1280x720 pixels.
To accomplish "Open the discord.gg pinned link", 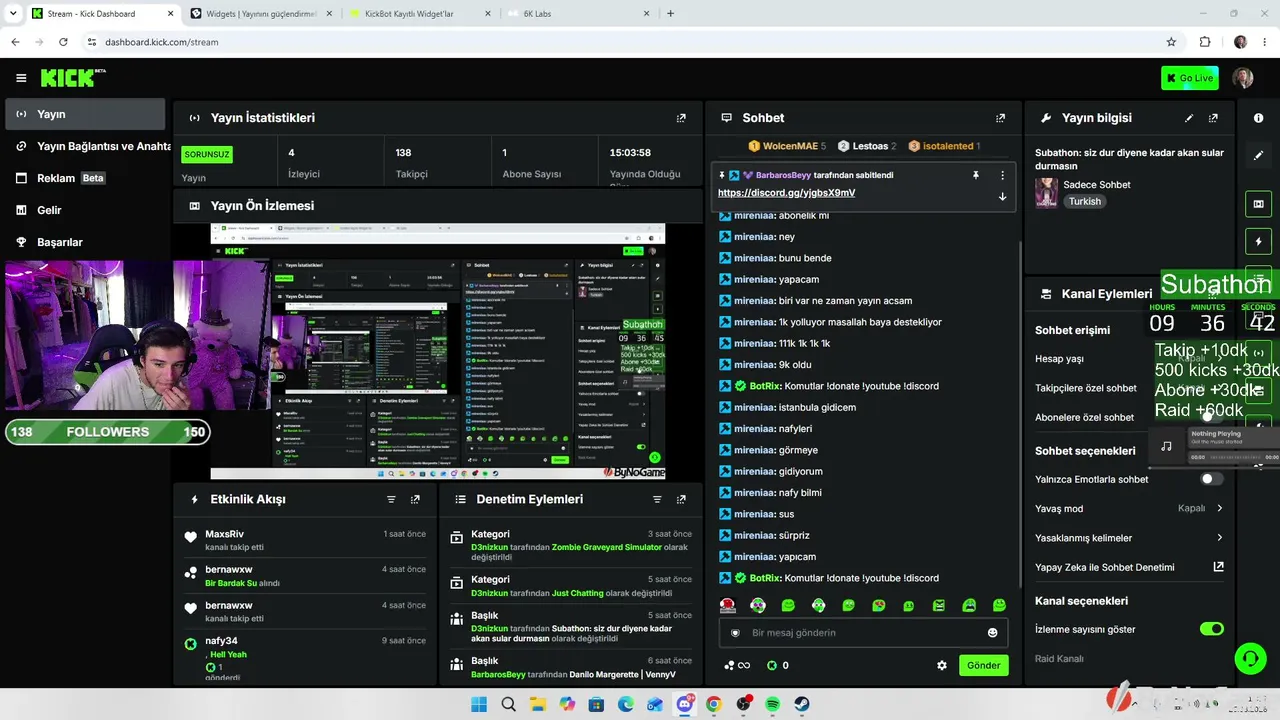I will 786,193.
